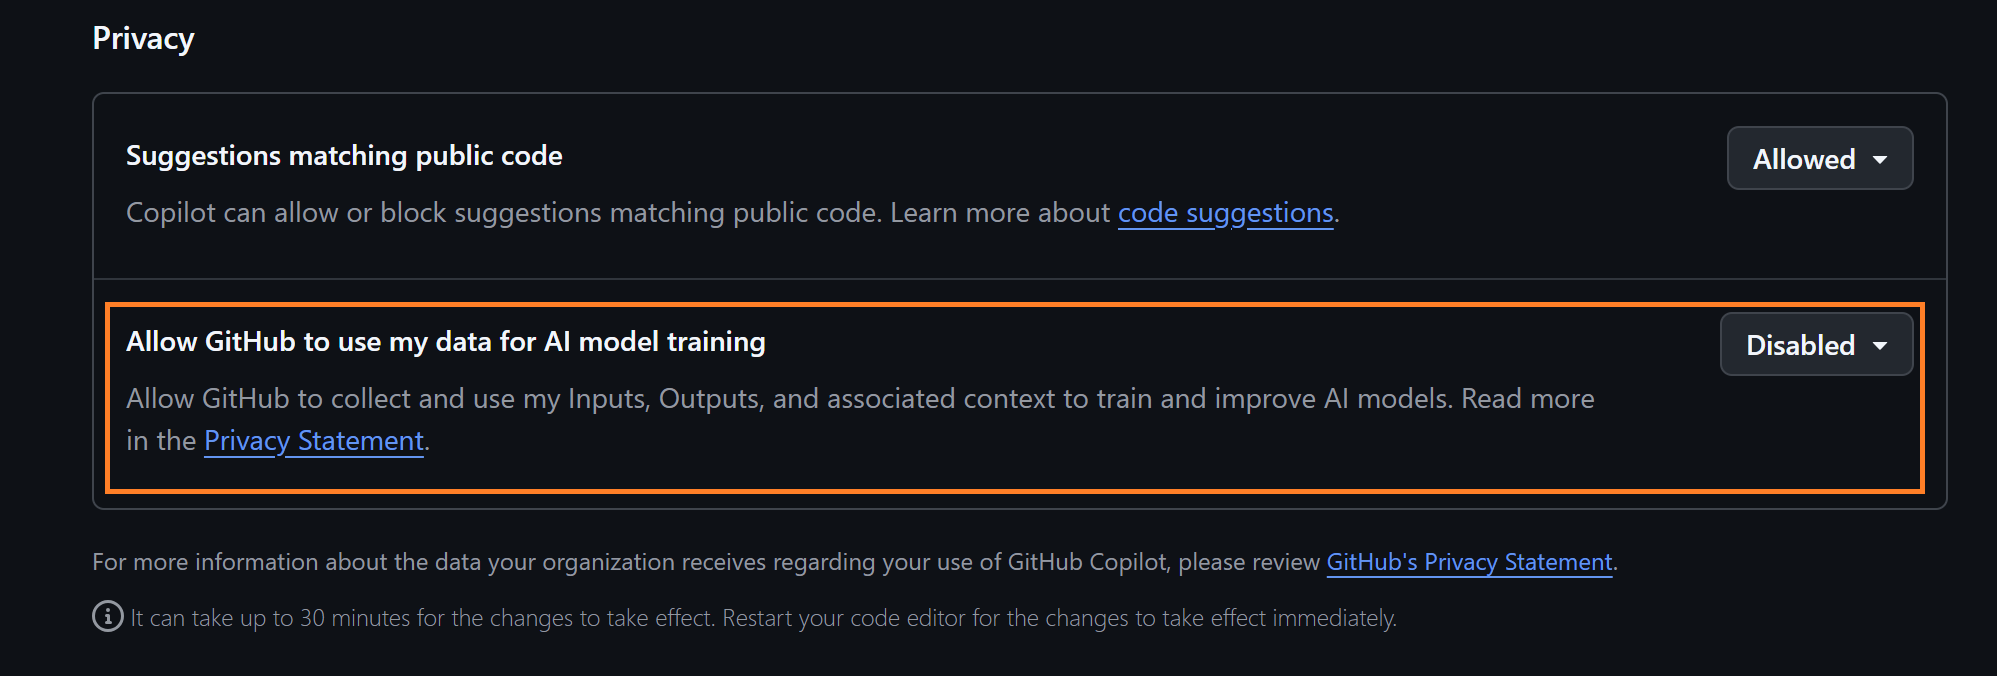1997x676 pixels.
Task: Follow the GitHub's Privacy Statement link
Action: pyautogui.click(x=1469, y=562)
